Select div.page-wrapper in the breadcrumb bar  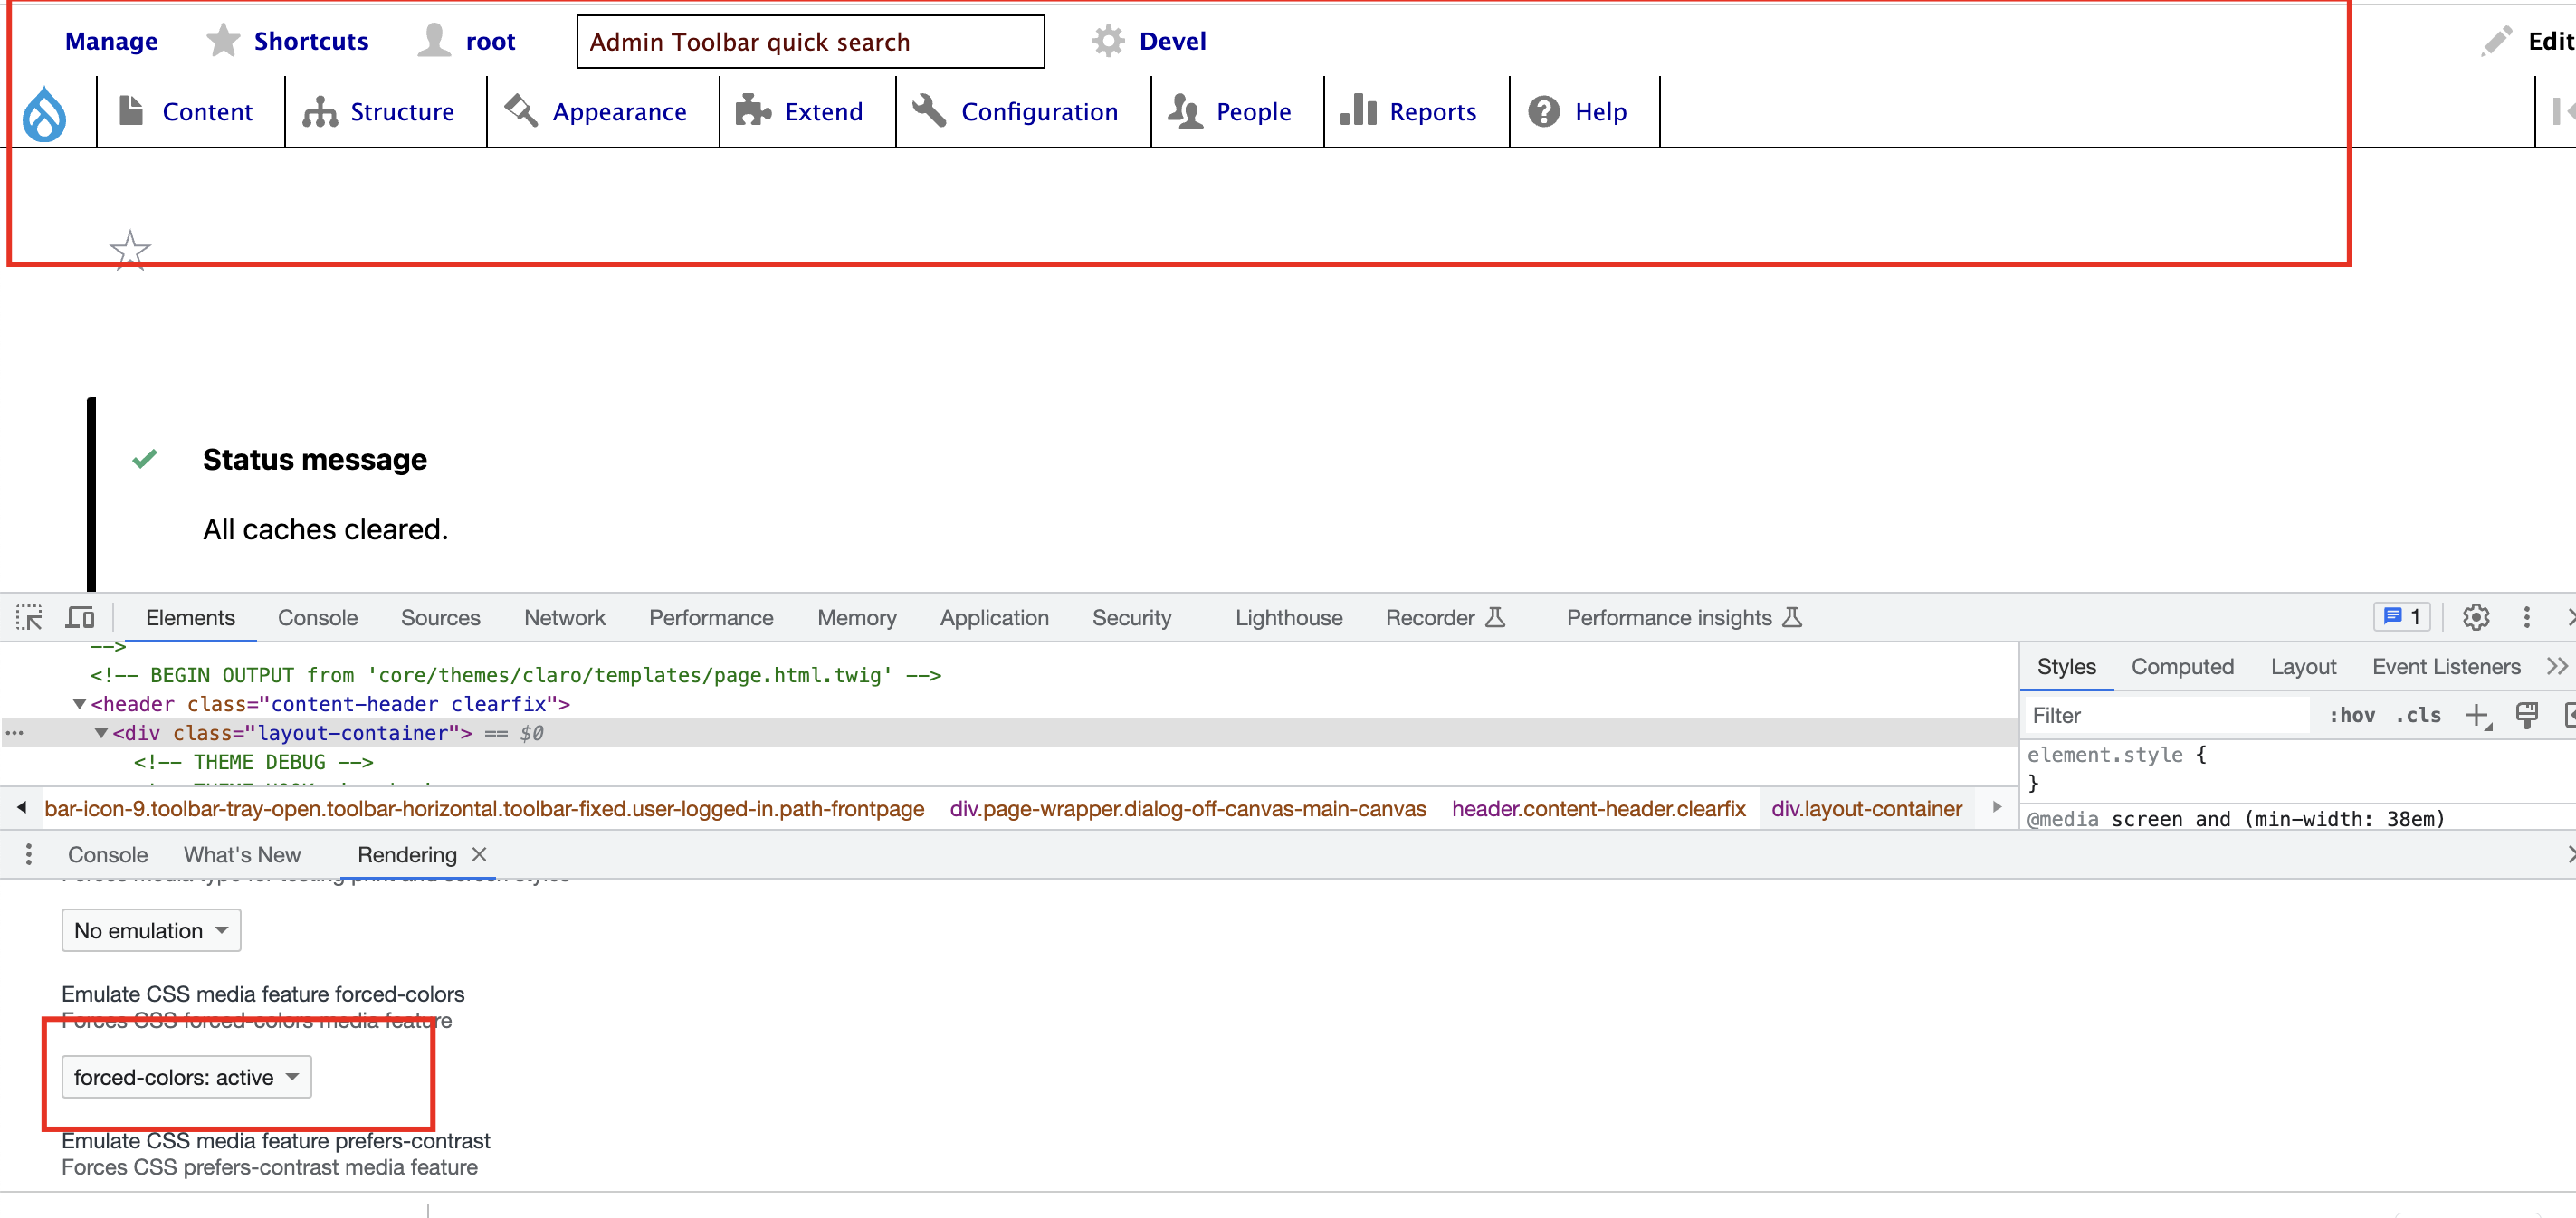(1188, 808)
